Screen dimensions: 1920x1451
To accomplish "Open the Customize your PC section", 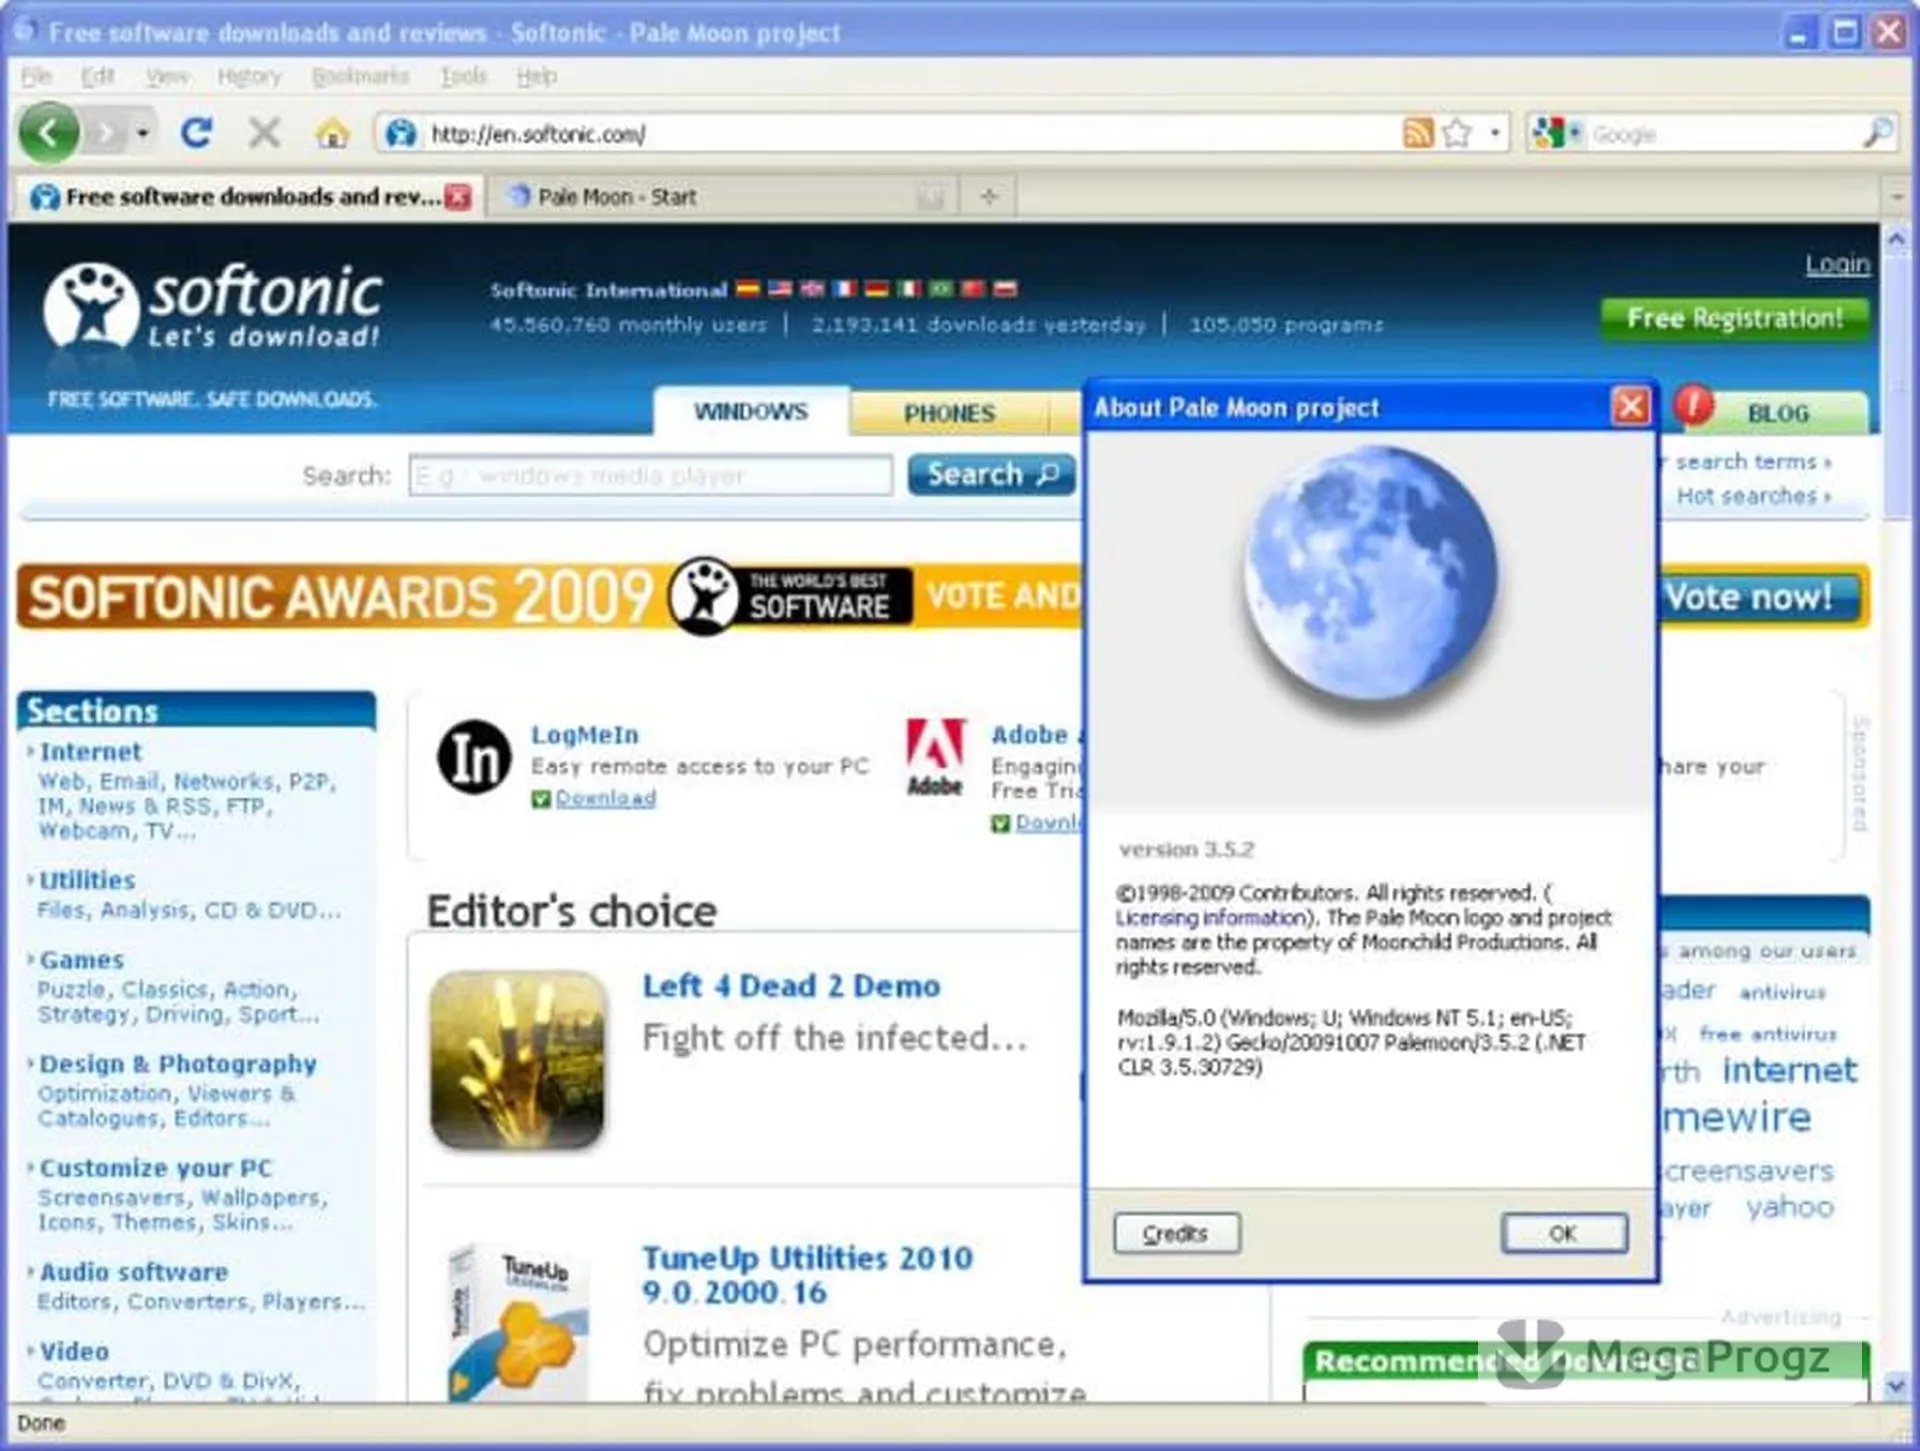I will pos(155,1168).
